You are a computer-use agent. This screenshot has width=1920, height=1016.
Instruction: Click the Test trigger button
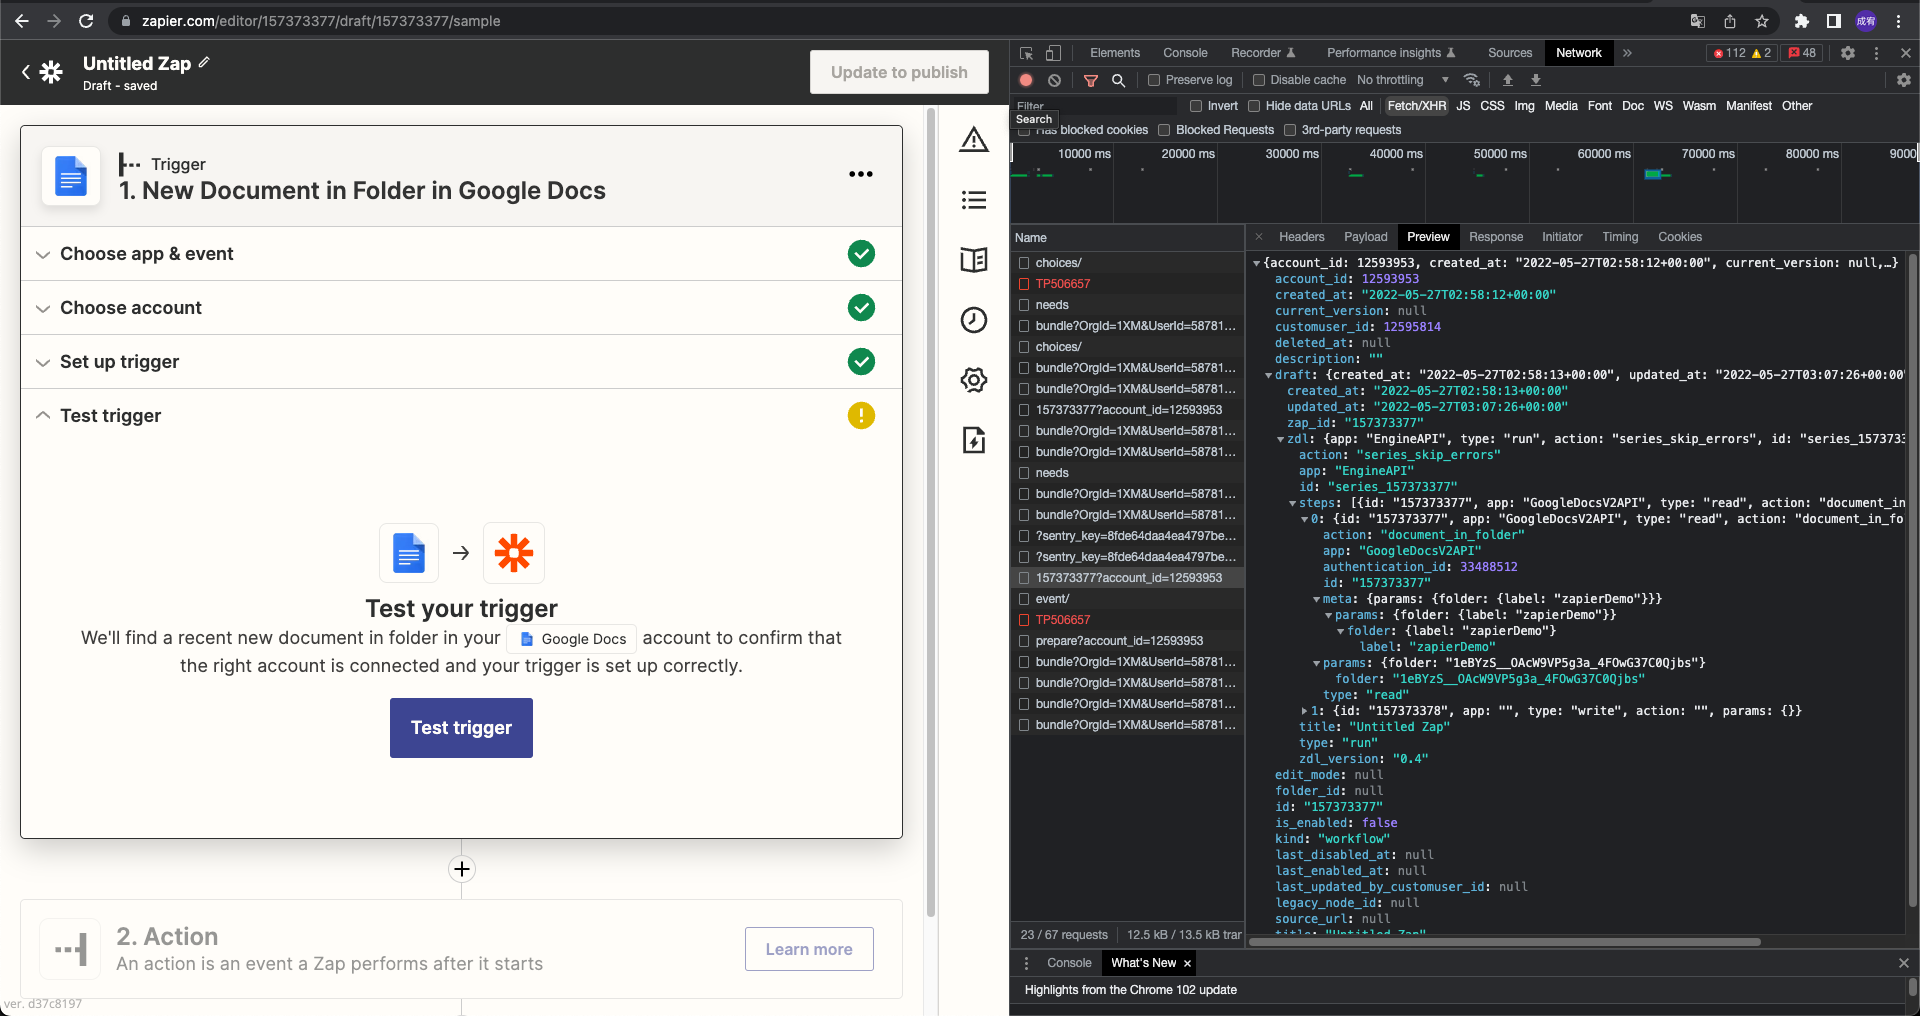[461, 728]
